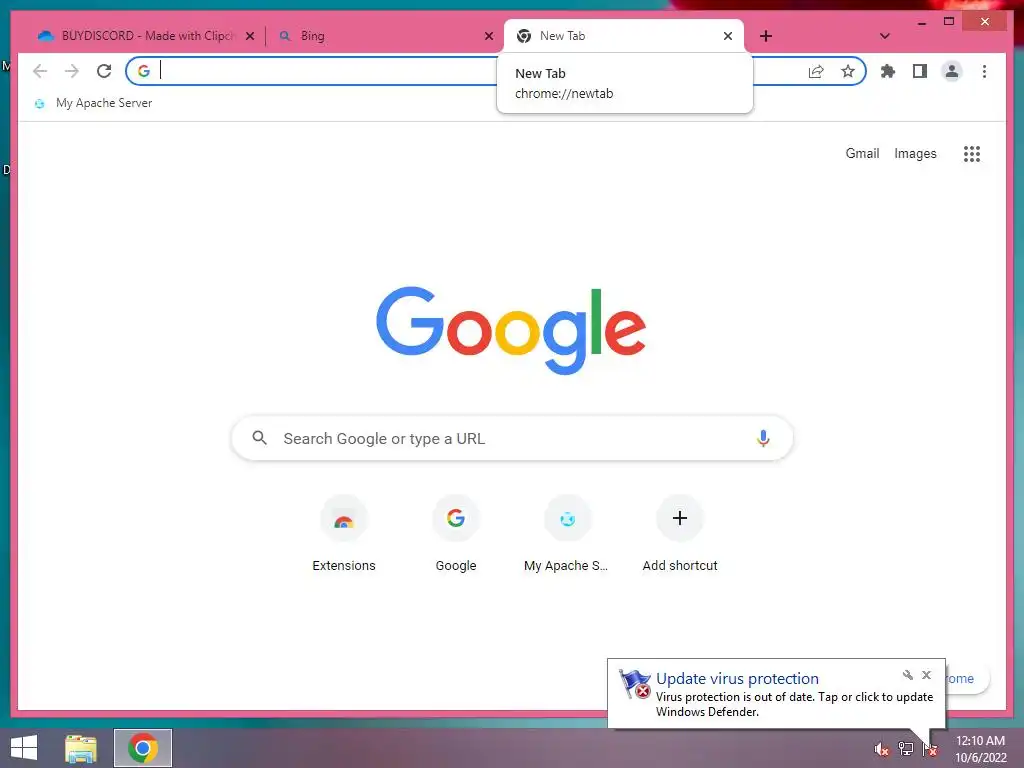Open the Google apps grid
Viewport: 1024px width, 768px height.
click(x=972, y=153)
